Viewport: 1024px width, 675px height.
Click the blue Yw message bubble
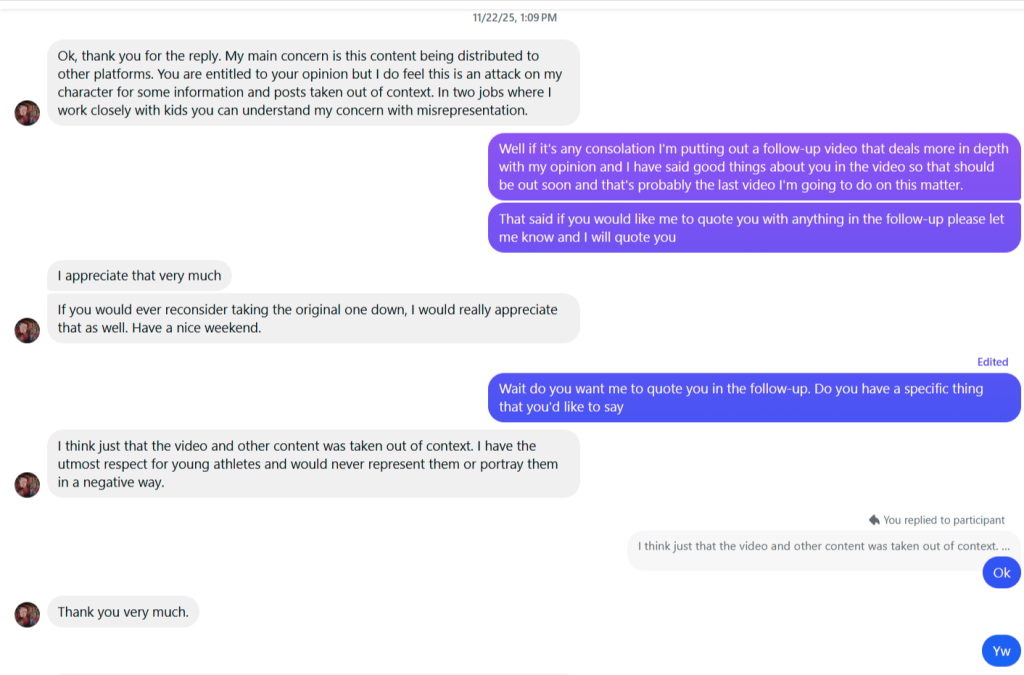1000,650
